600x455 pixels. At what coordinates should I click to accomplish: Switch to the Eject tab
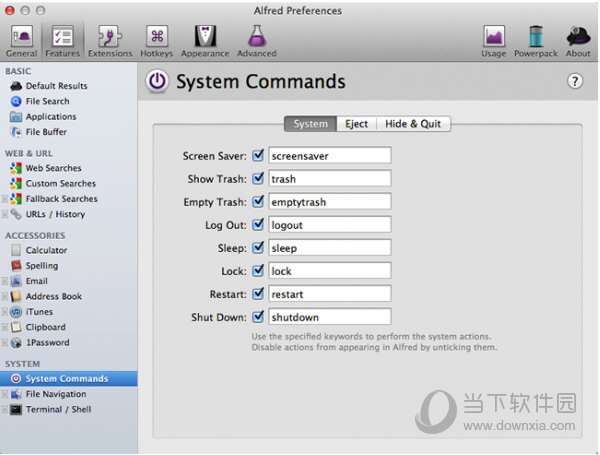356,124
